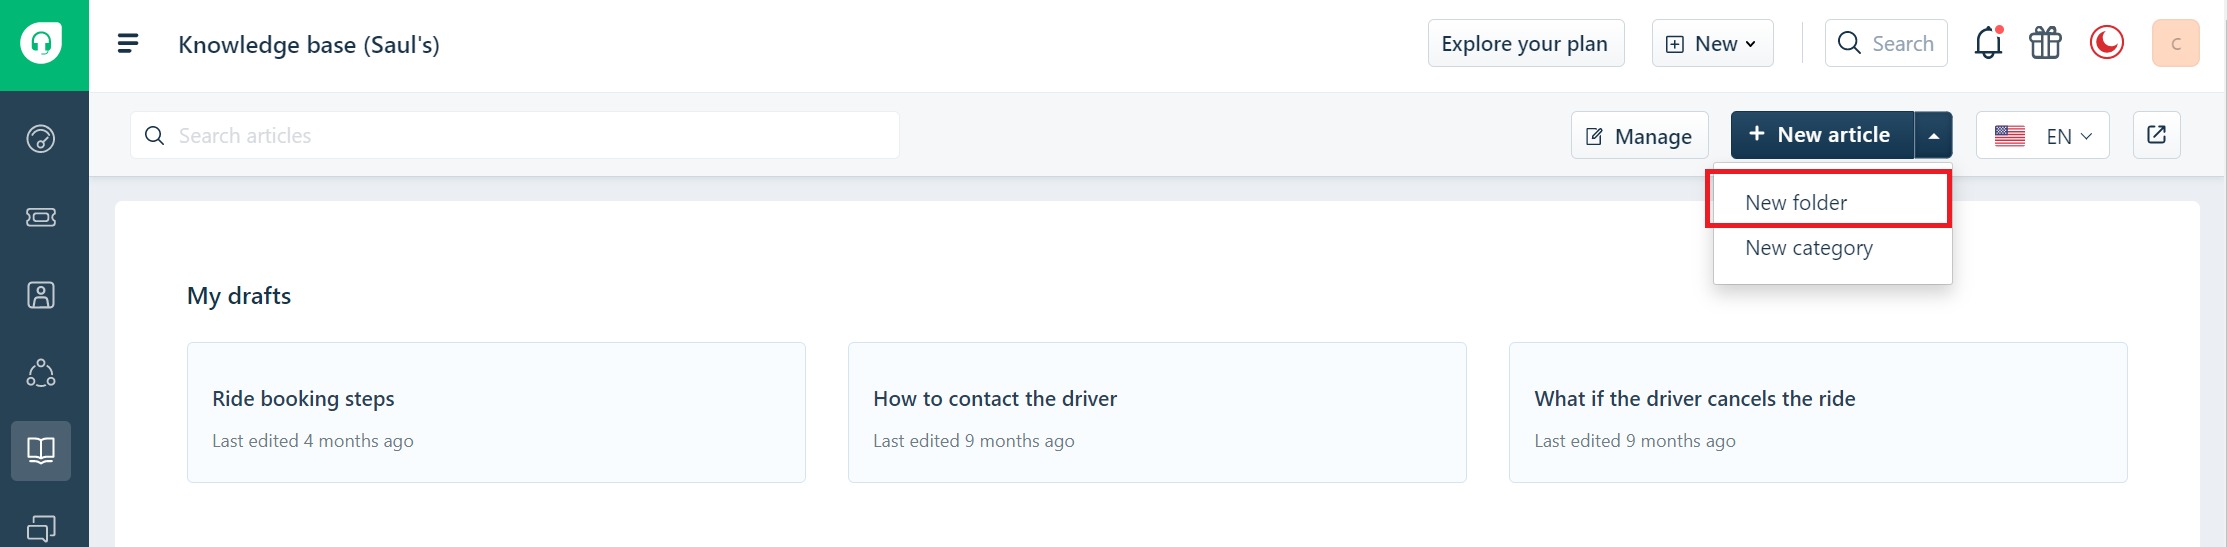Click the Explore your plan button
2227x547 pixels.
1526,43
